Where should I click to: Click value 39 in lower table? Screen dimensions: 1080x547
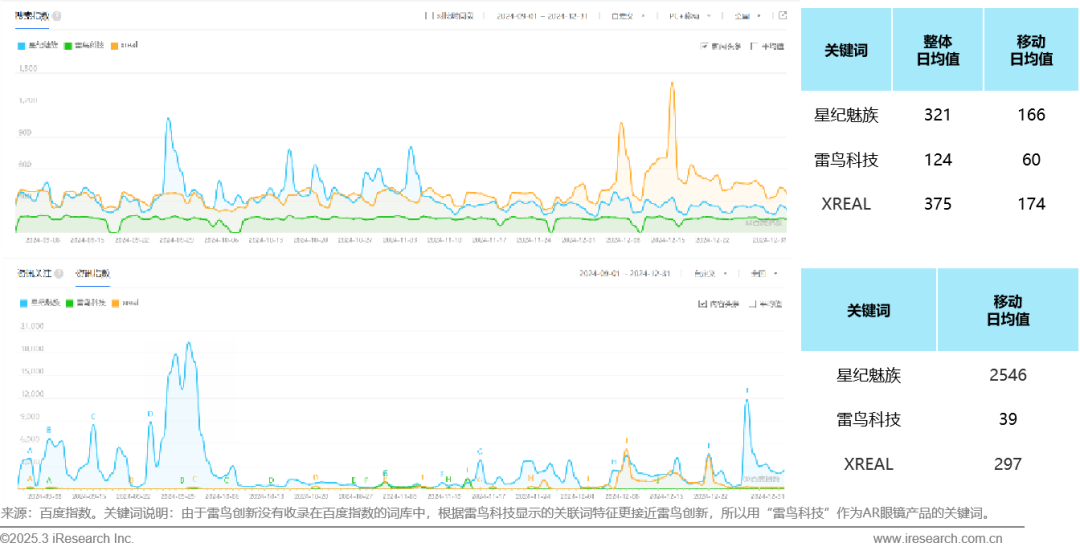point(1008,420)
